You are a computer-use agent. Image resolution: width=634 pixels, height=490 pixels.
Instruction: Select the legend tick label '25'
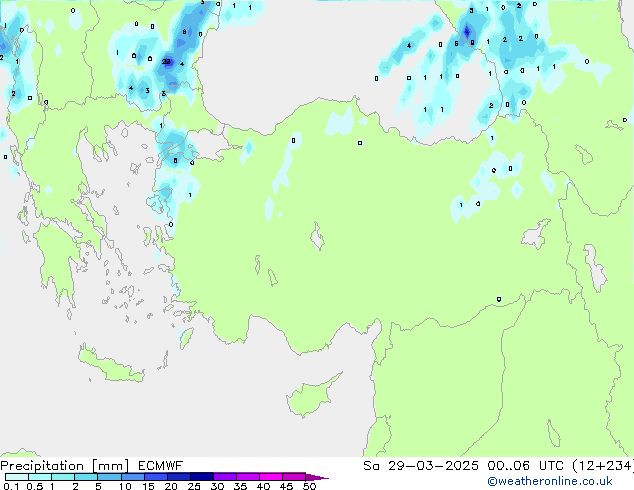[194, 486]
